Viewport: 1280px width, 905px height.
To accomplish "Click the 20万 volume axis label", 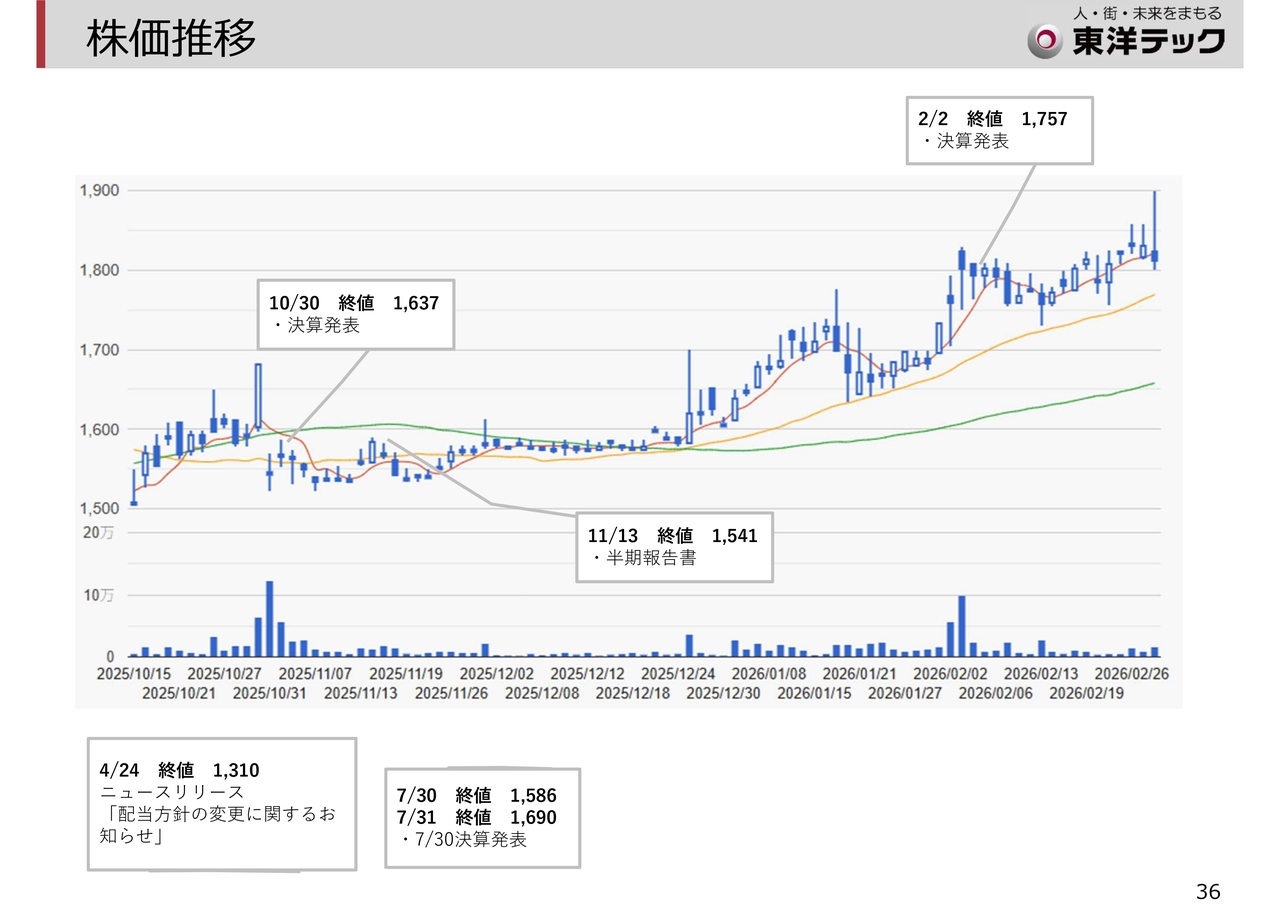I will tap(98, 533).
